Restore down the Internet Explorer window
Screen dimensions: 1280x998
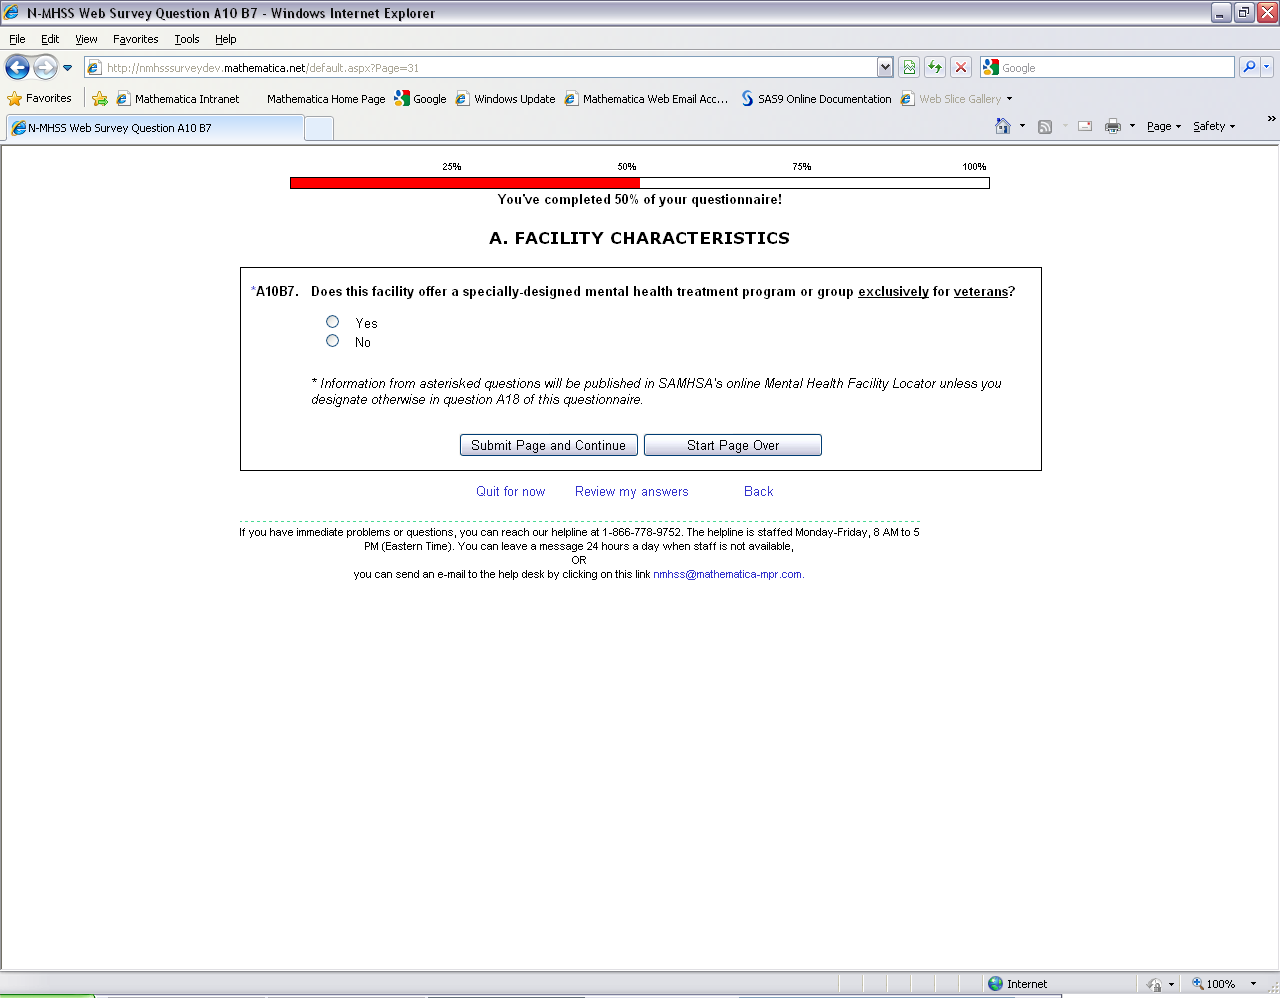click(x=1244, y=12)
